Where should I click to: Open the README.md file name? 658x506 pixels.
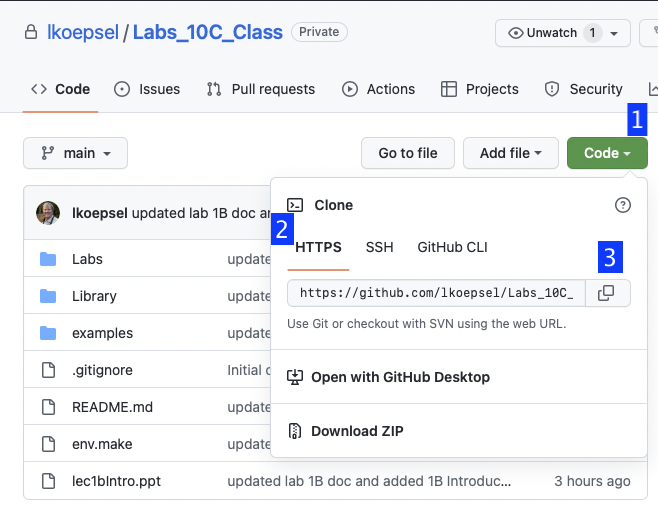coord(112,407)
